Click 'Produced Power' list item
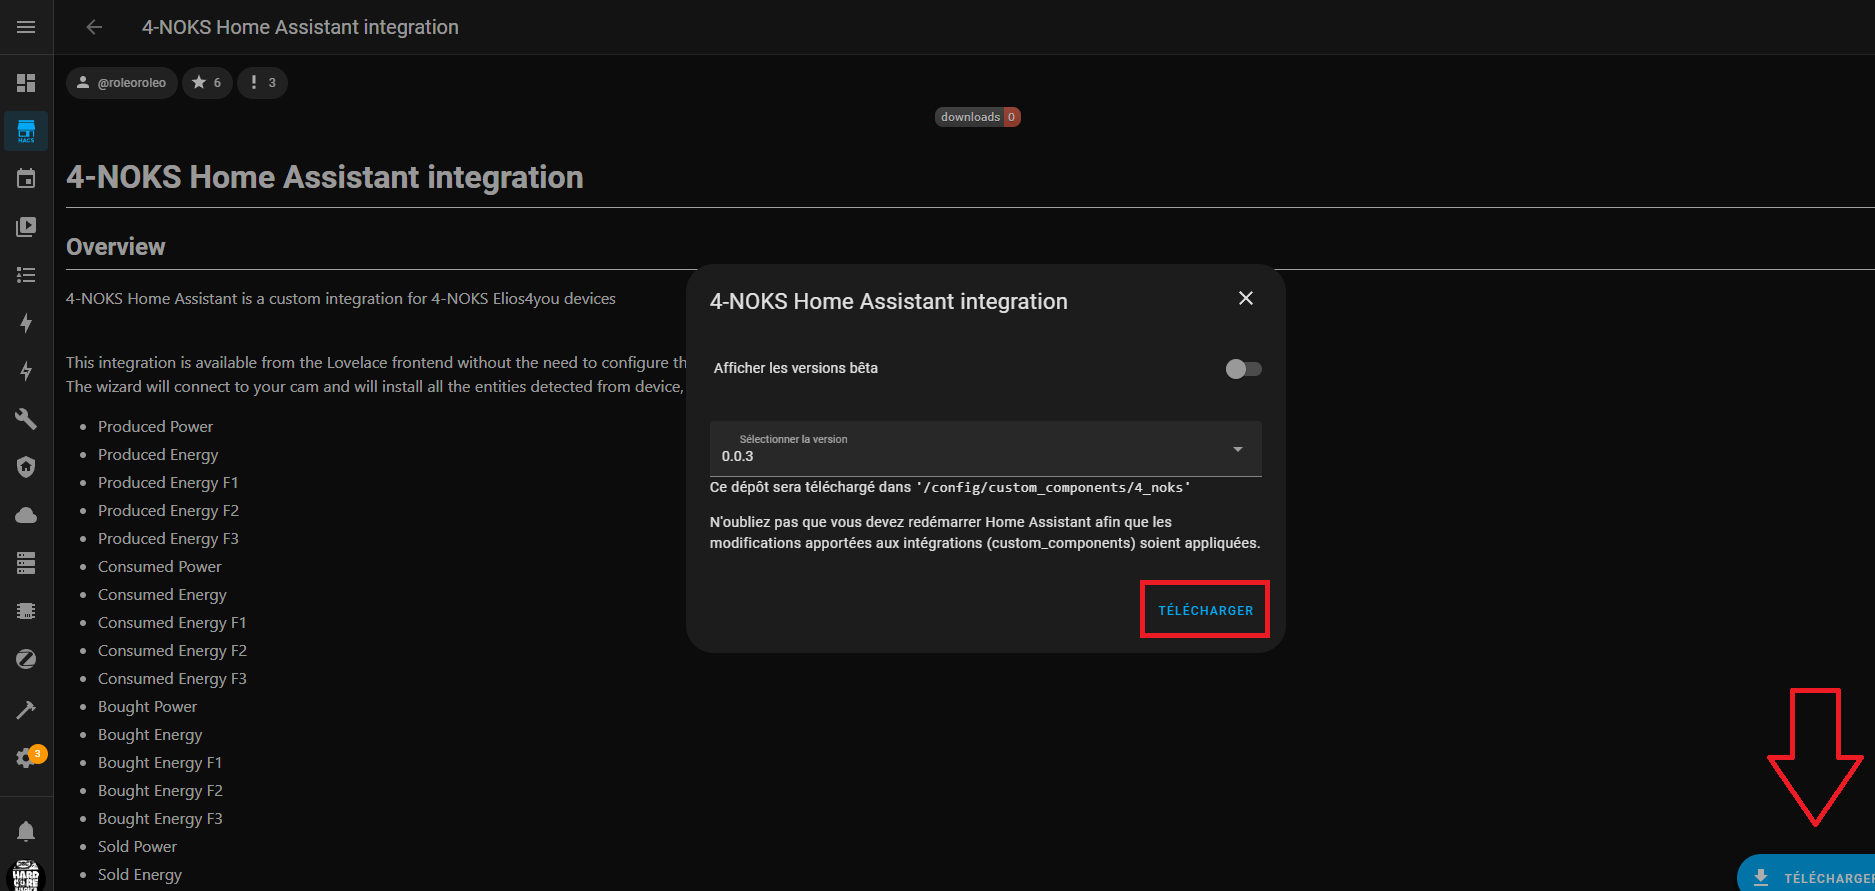This screenshot has width=1875, height=891. 155,427
